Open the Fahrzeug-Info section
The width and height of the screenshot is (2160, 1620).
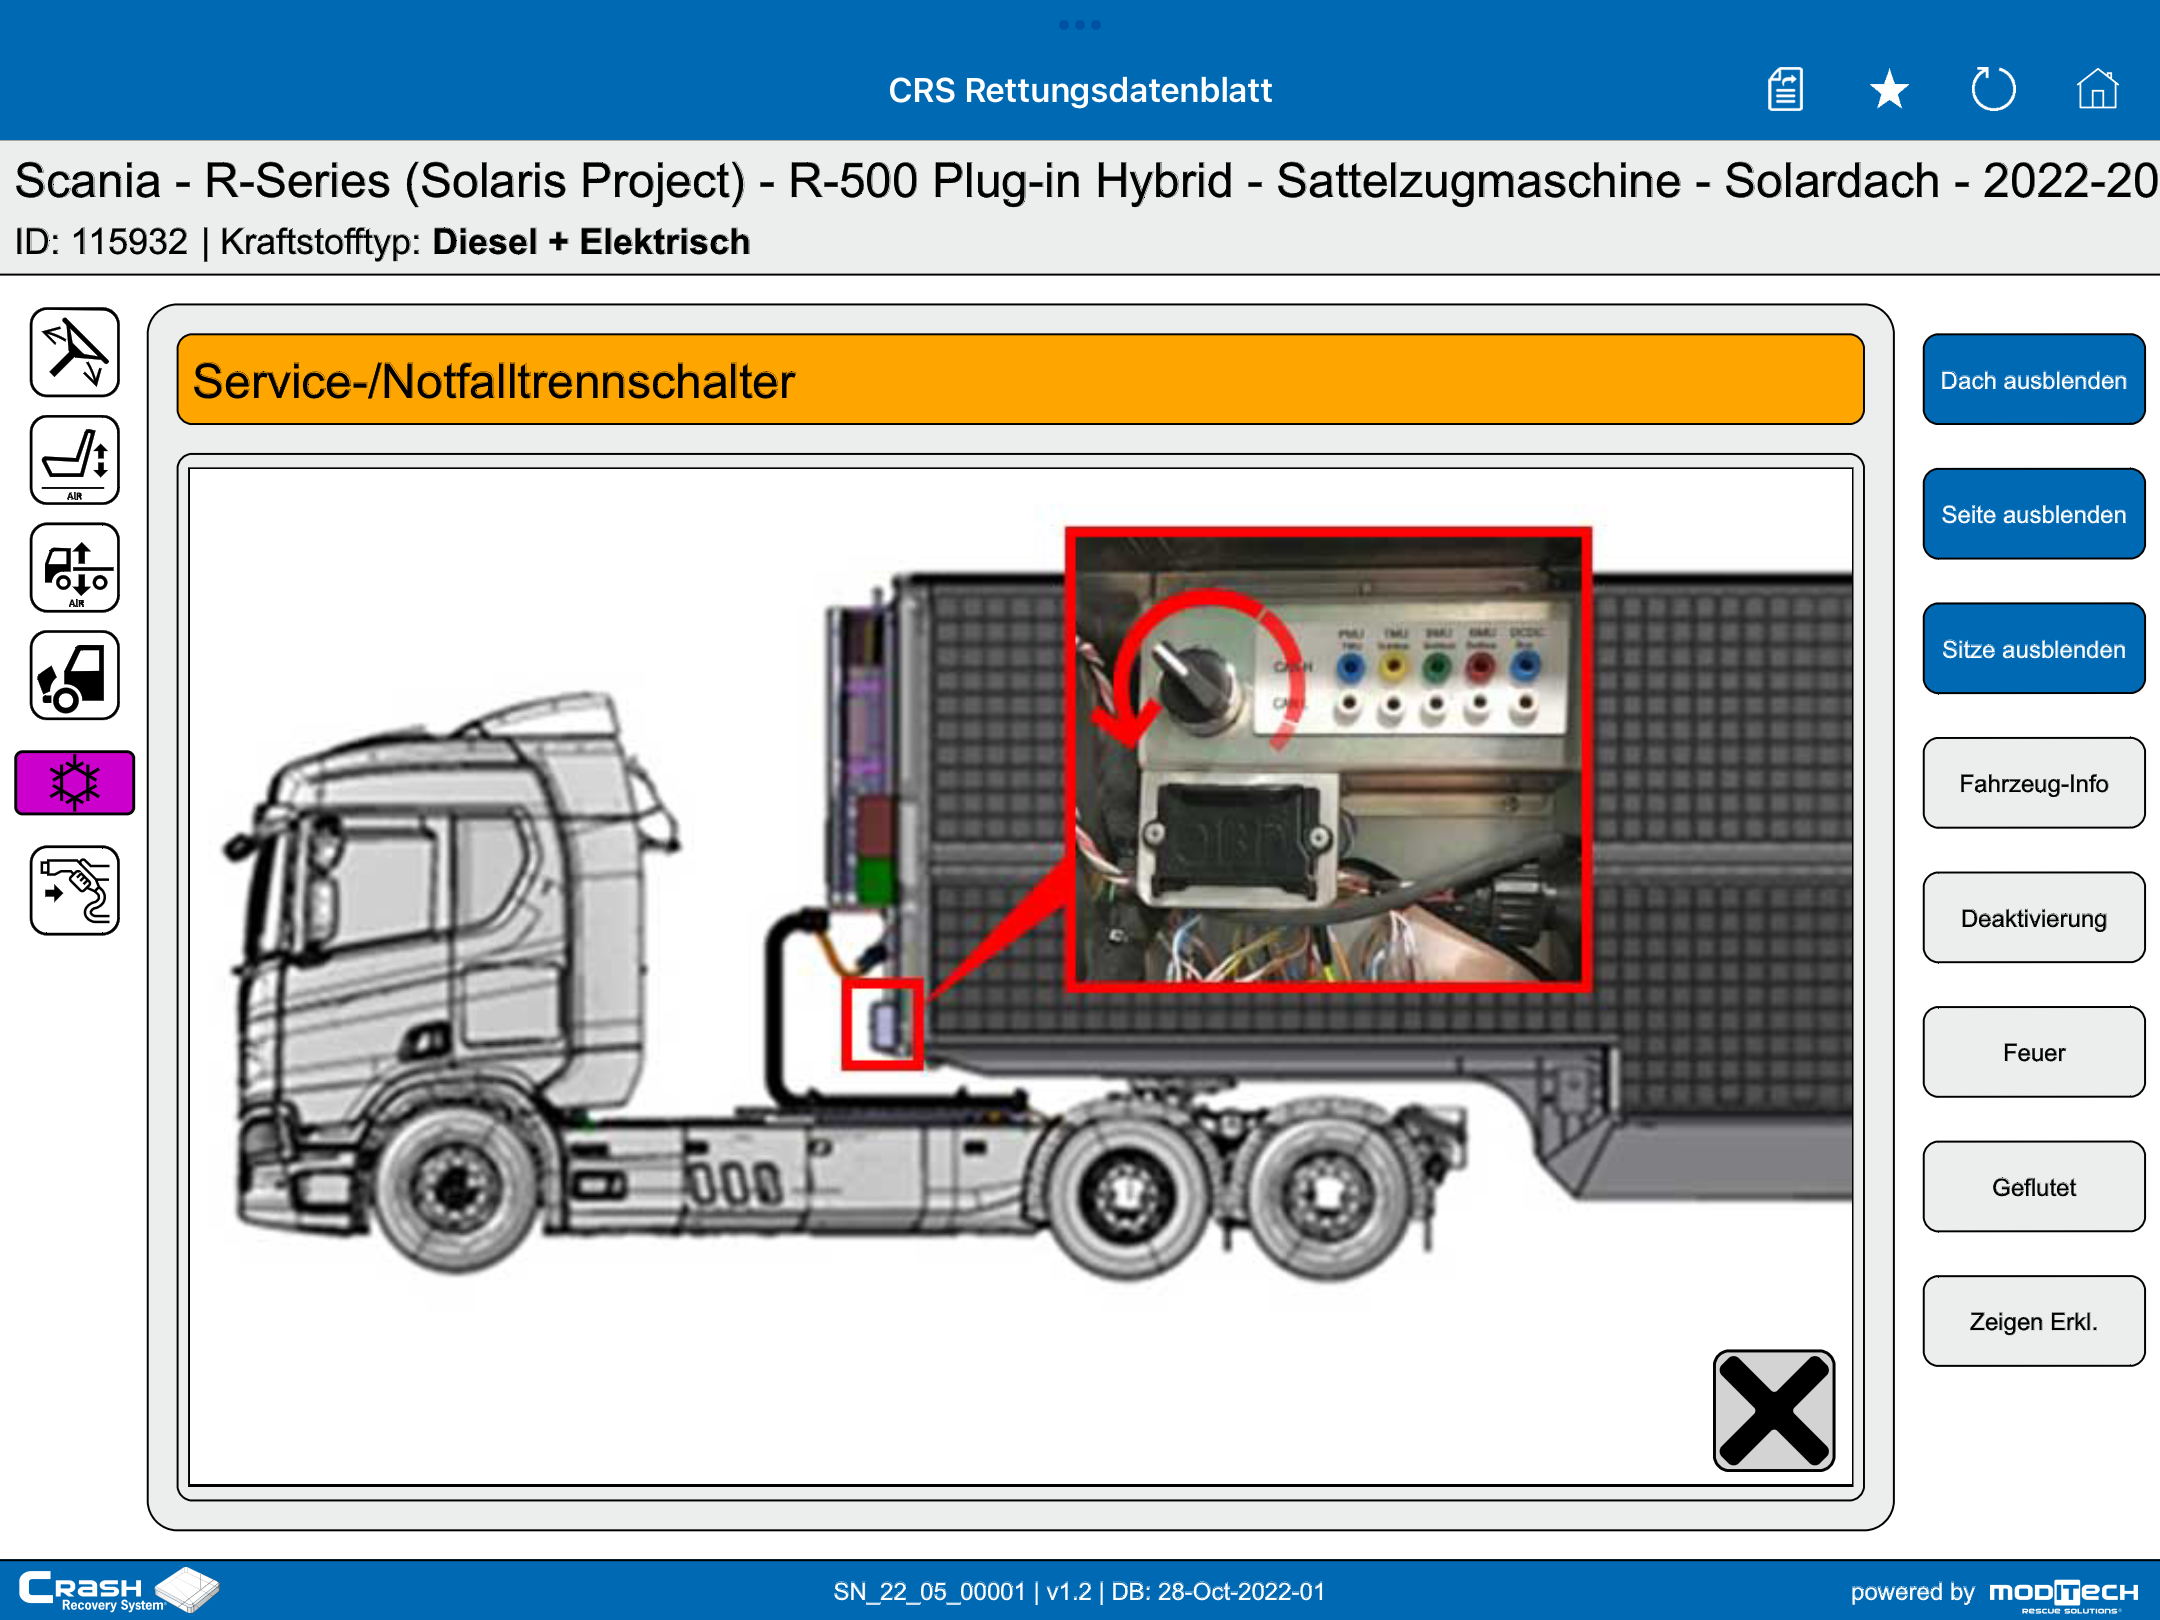tap(2033, 783)
